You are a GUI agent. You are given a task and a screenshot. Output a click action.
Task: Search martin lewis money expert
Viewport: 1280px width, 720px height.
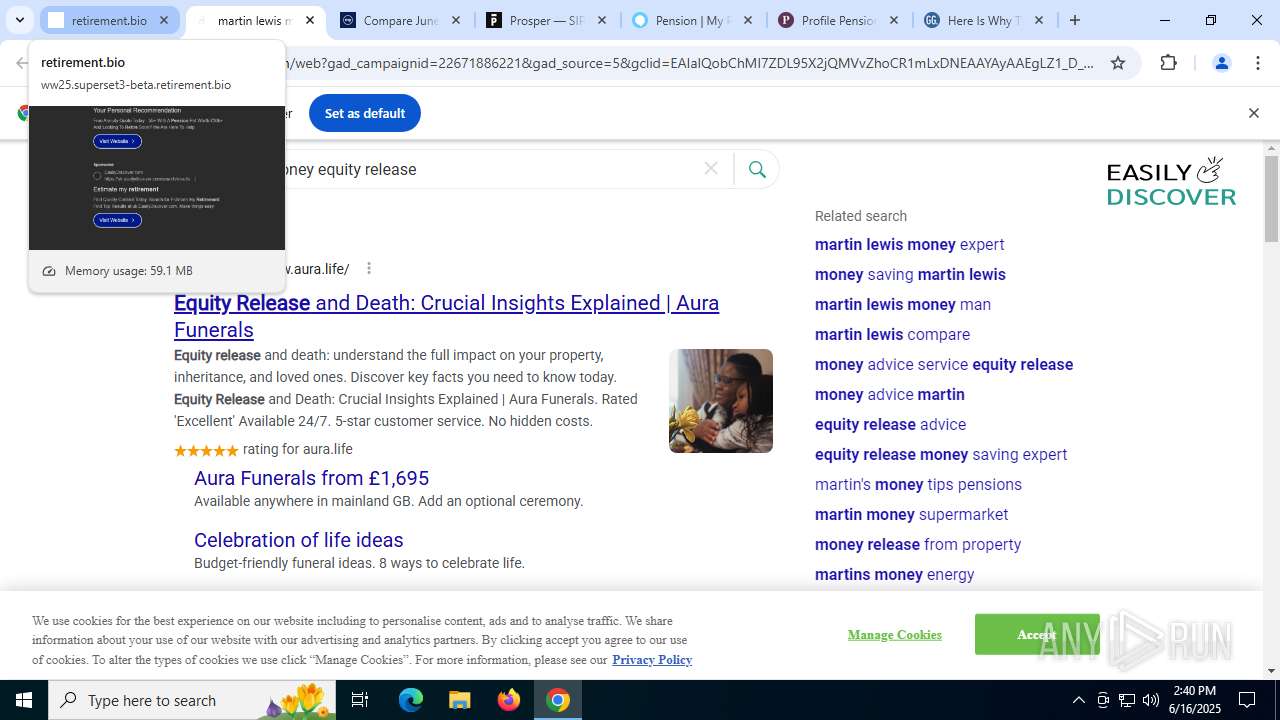909,244
